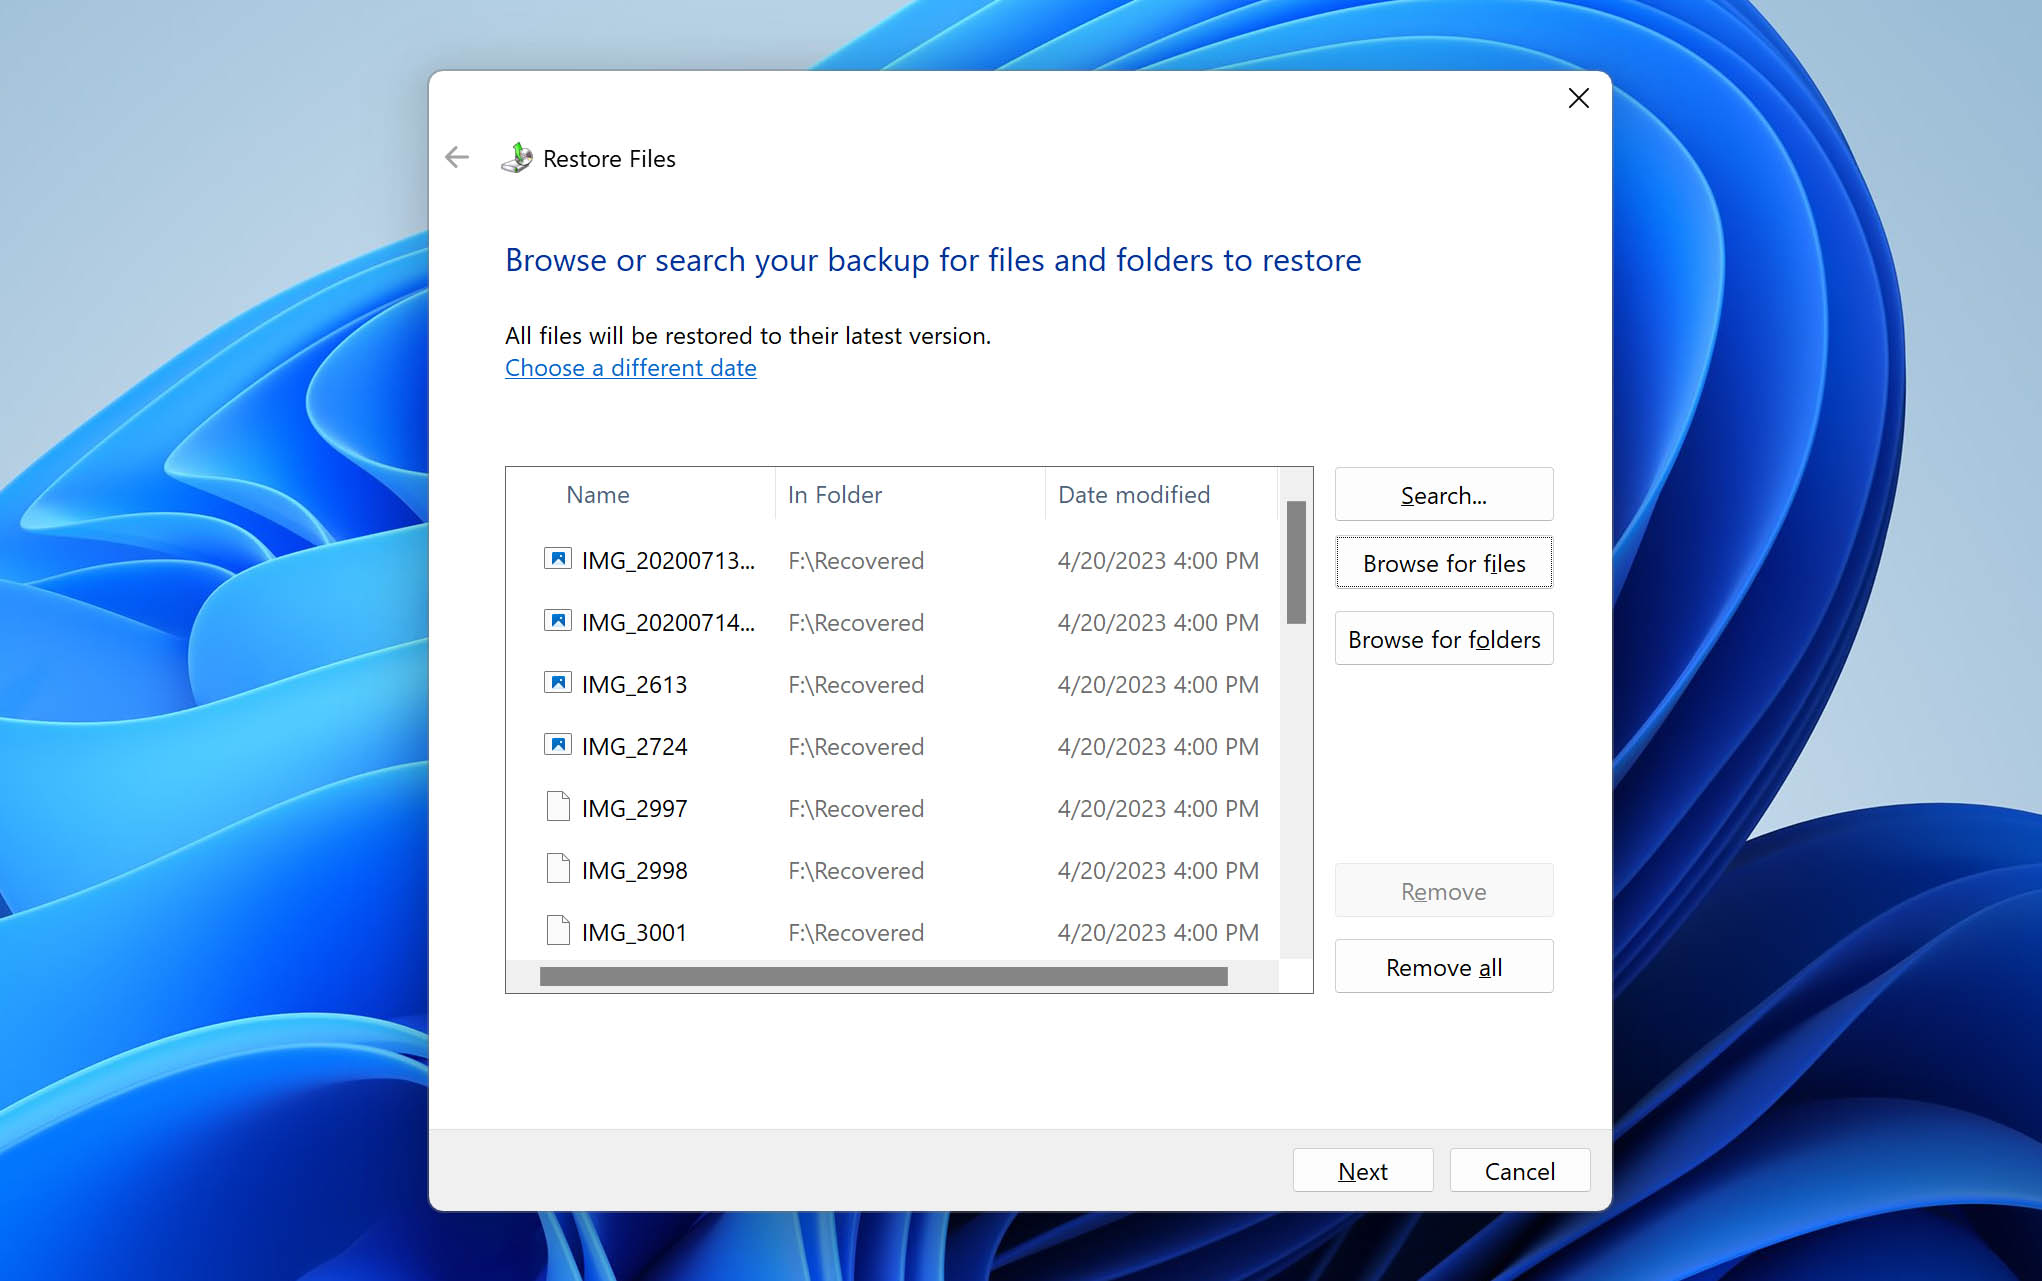Viewport: 2042px width, 1281px height.
Task: Select IMG_2613 file icon
Action: [x=556, y=683]
